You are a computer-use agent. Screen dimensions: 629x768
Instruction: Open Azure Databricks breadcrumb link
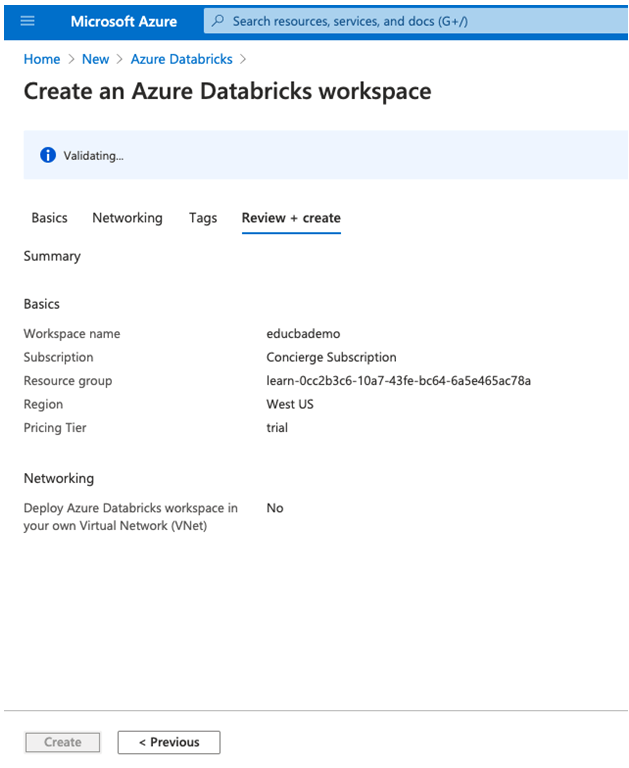tap(181, 59)
